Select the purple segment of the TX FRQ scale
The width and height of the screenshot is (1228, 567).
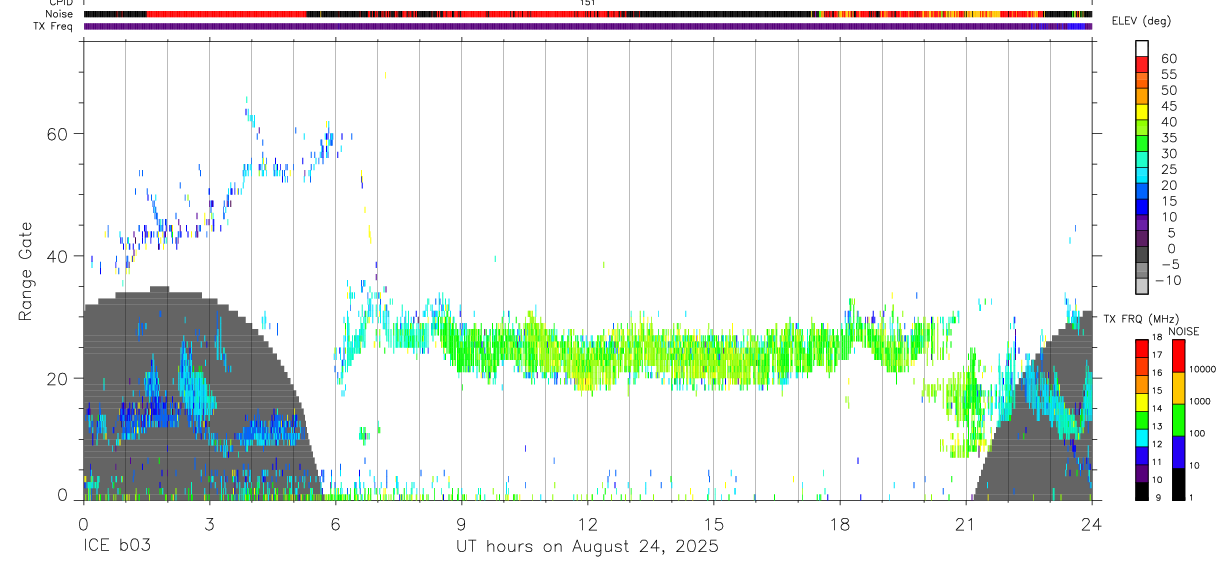1143,473
